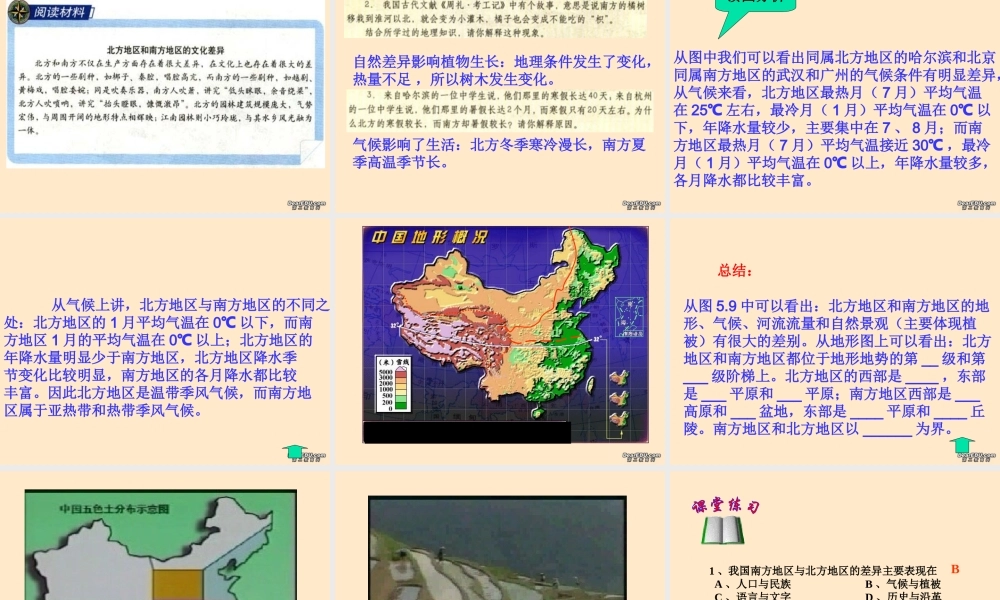This screenshot has width=1000, height=600.
Task: Click green arrow icon under climate paragraph
Action: click(295, 452)
